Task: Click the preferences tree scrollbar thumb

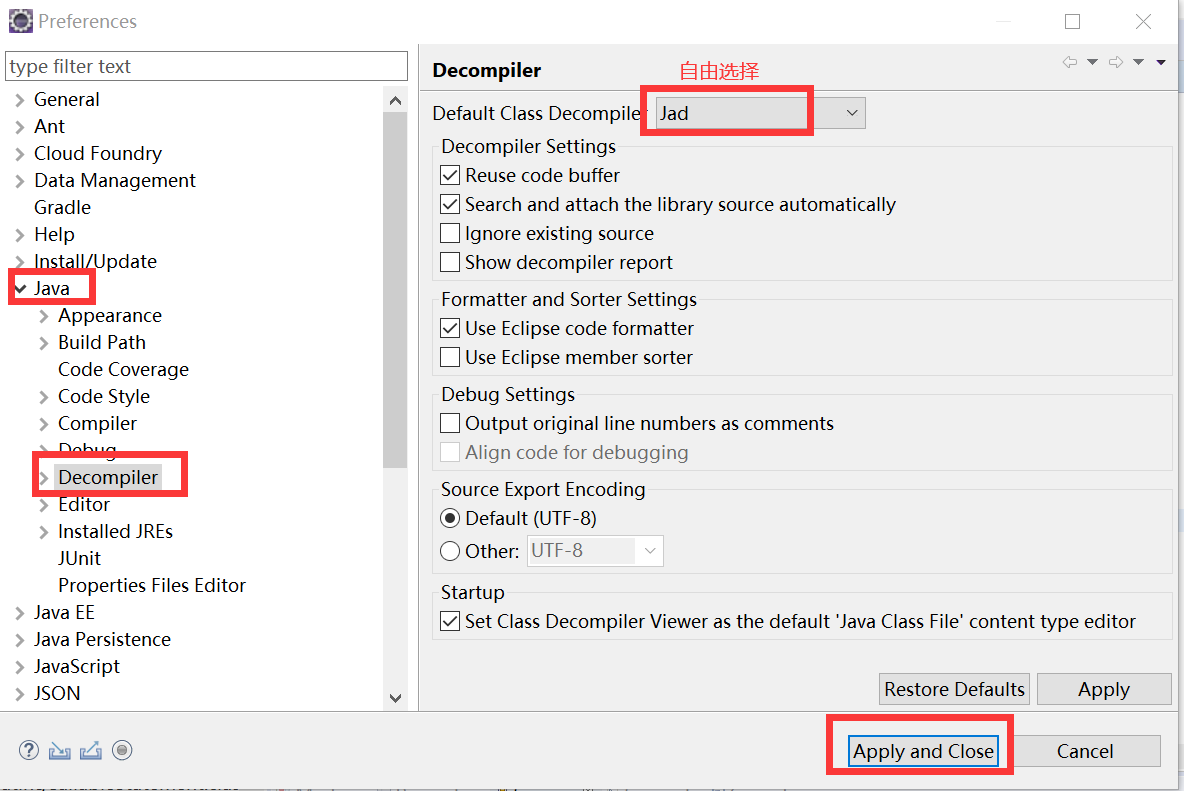Action: (395, 290)
